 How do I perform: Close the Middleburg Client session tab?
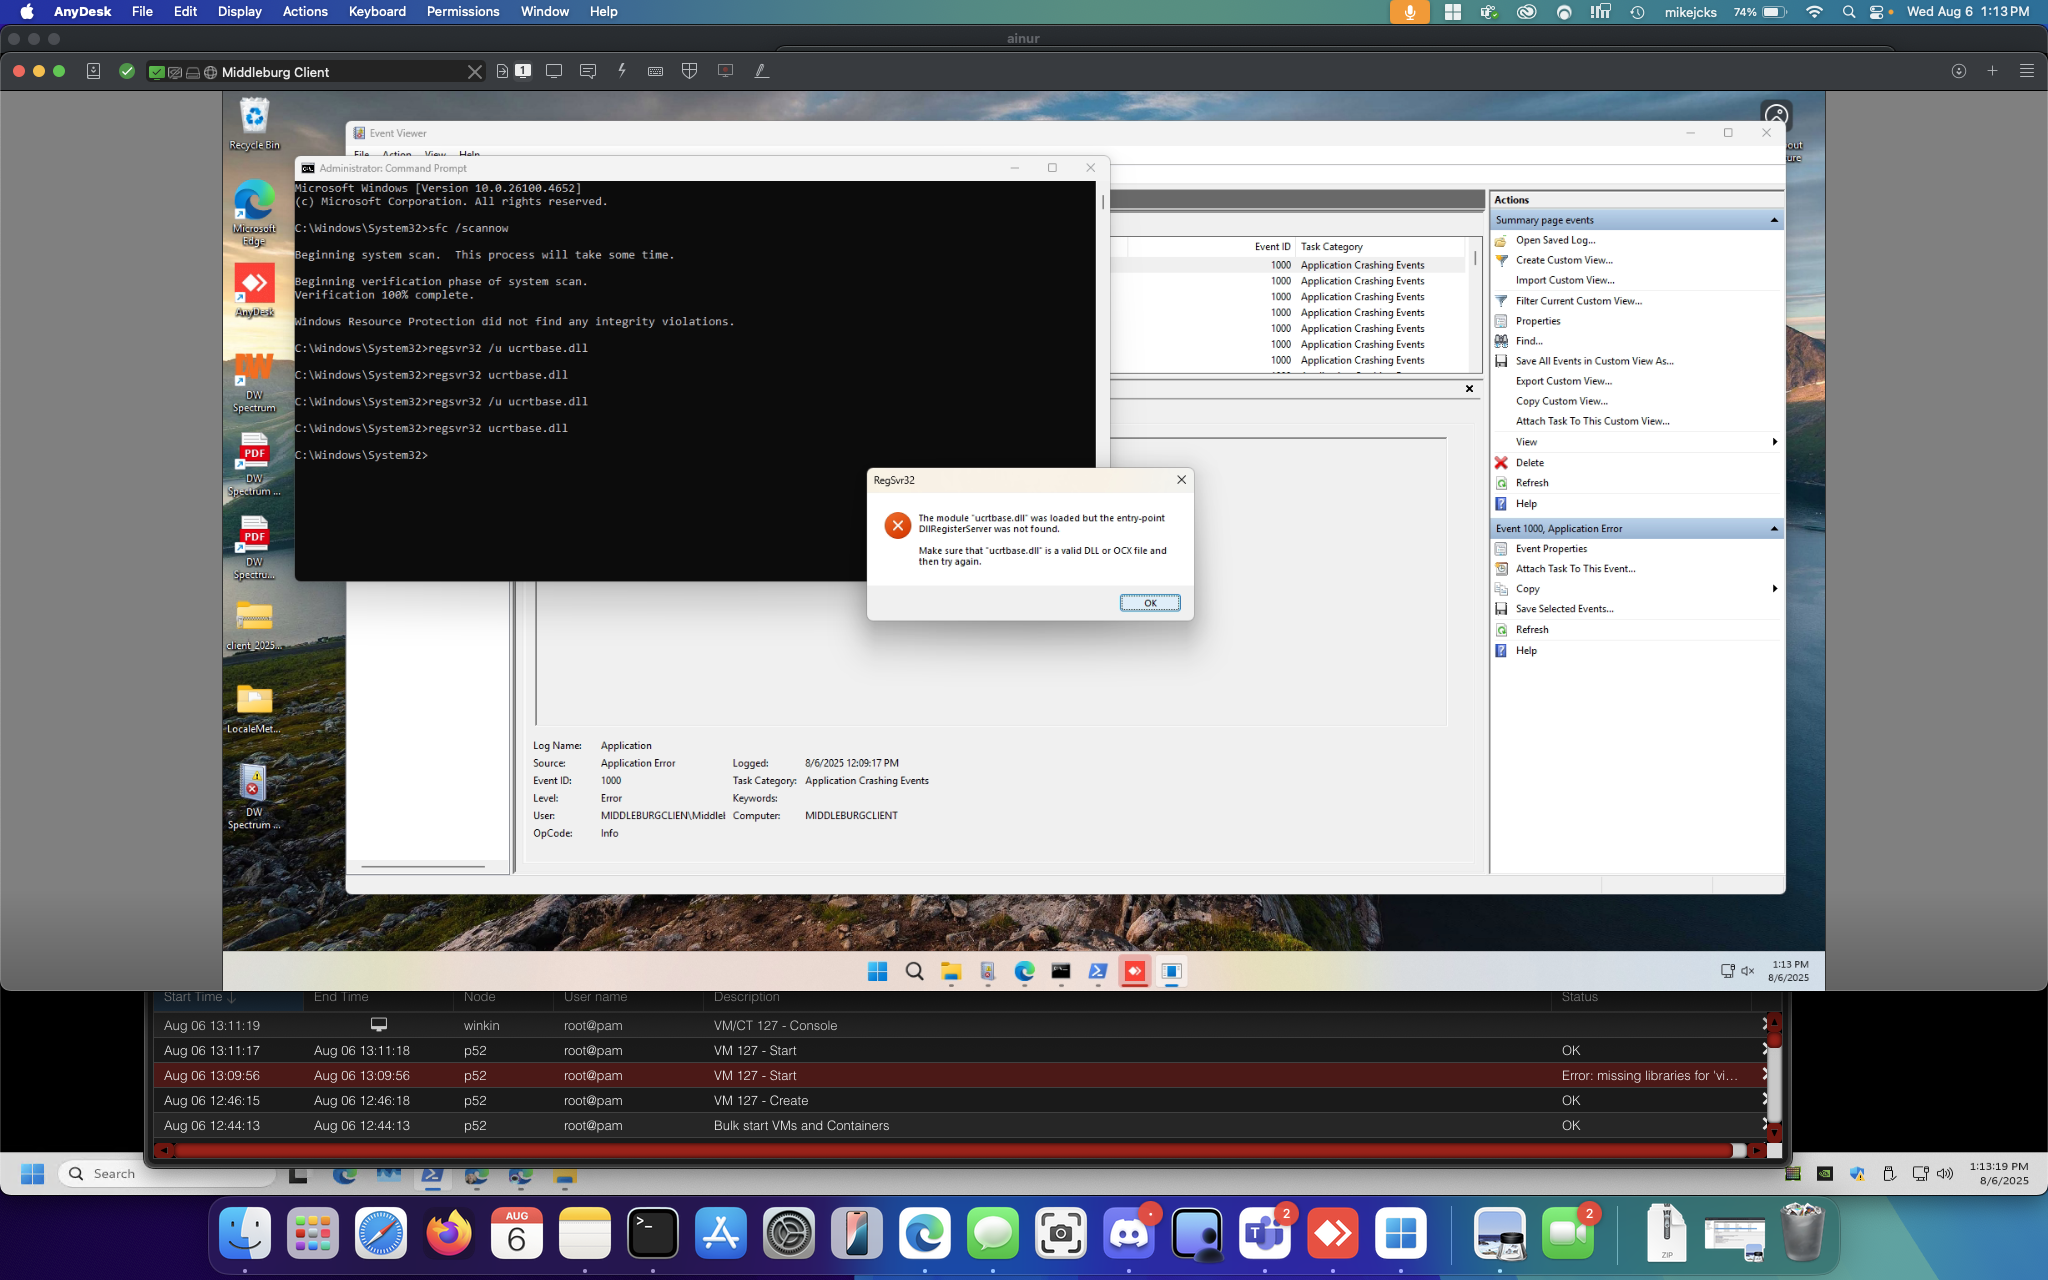point(475,72)
